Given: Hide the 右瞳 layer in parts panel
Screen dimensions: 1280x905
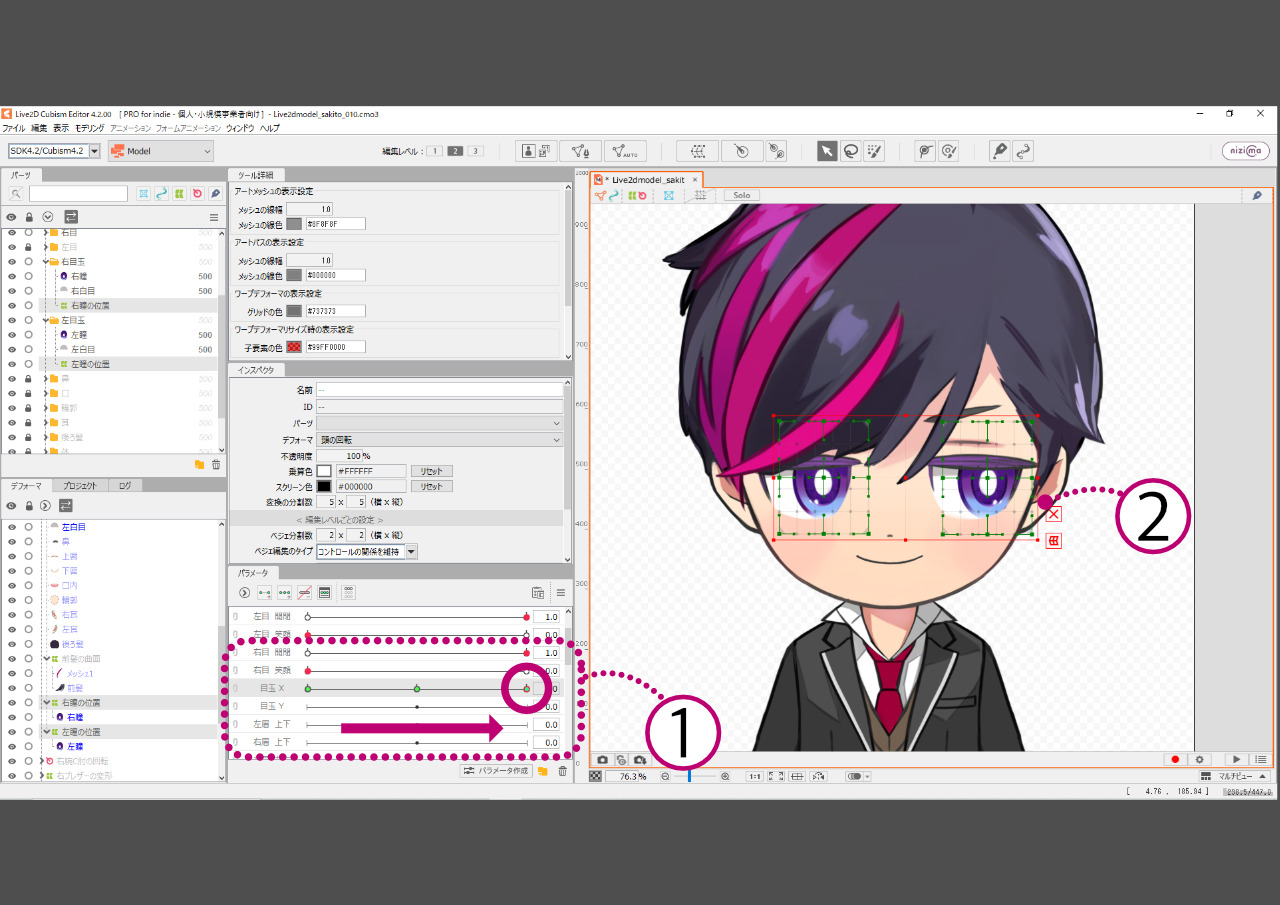Looking at the screenshot, I should click(12, 276).
